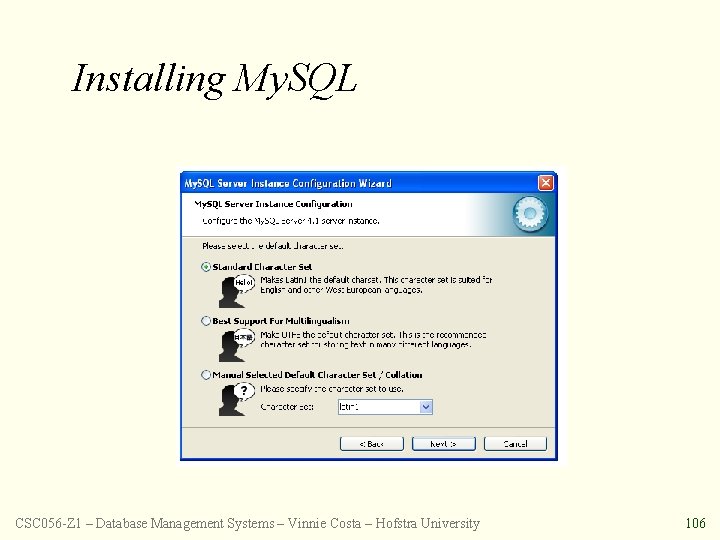
Task: Click 'Please specify the character set to use.'
Action: pos(332,389)
